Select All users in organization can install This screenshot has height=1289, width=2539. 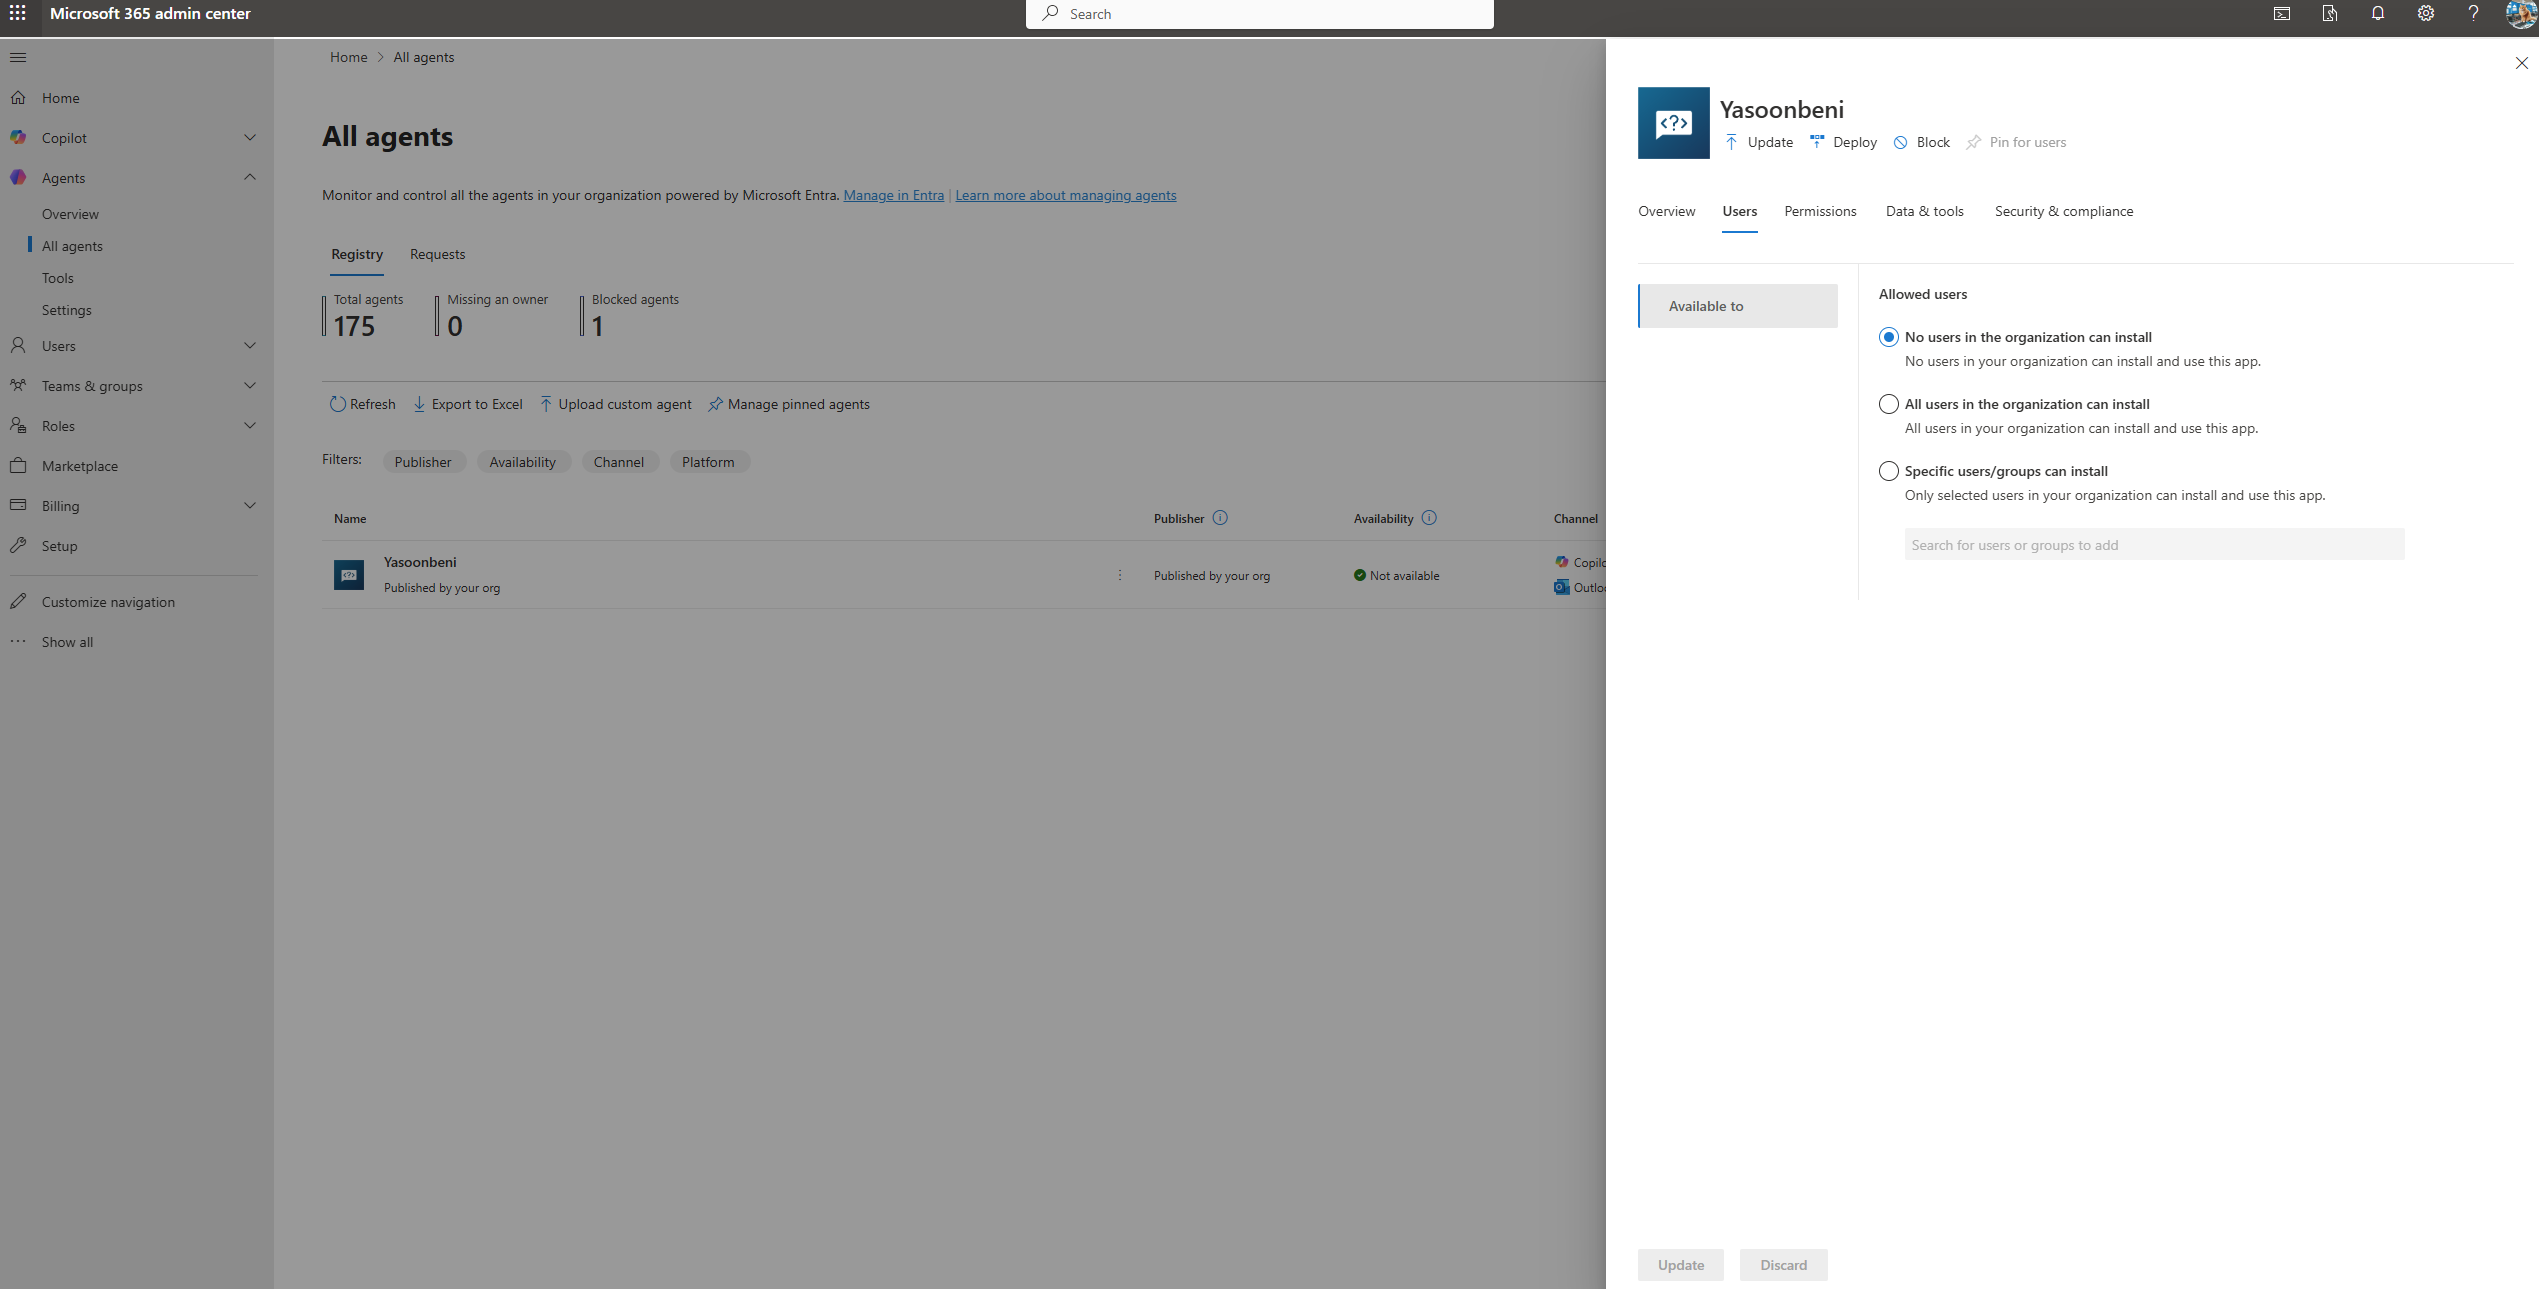[x=1888, y=404]
